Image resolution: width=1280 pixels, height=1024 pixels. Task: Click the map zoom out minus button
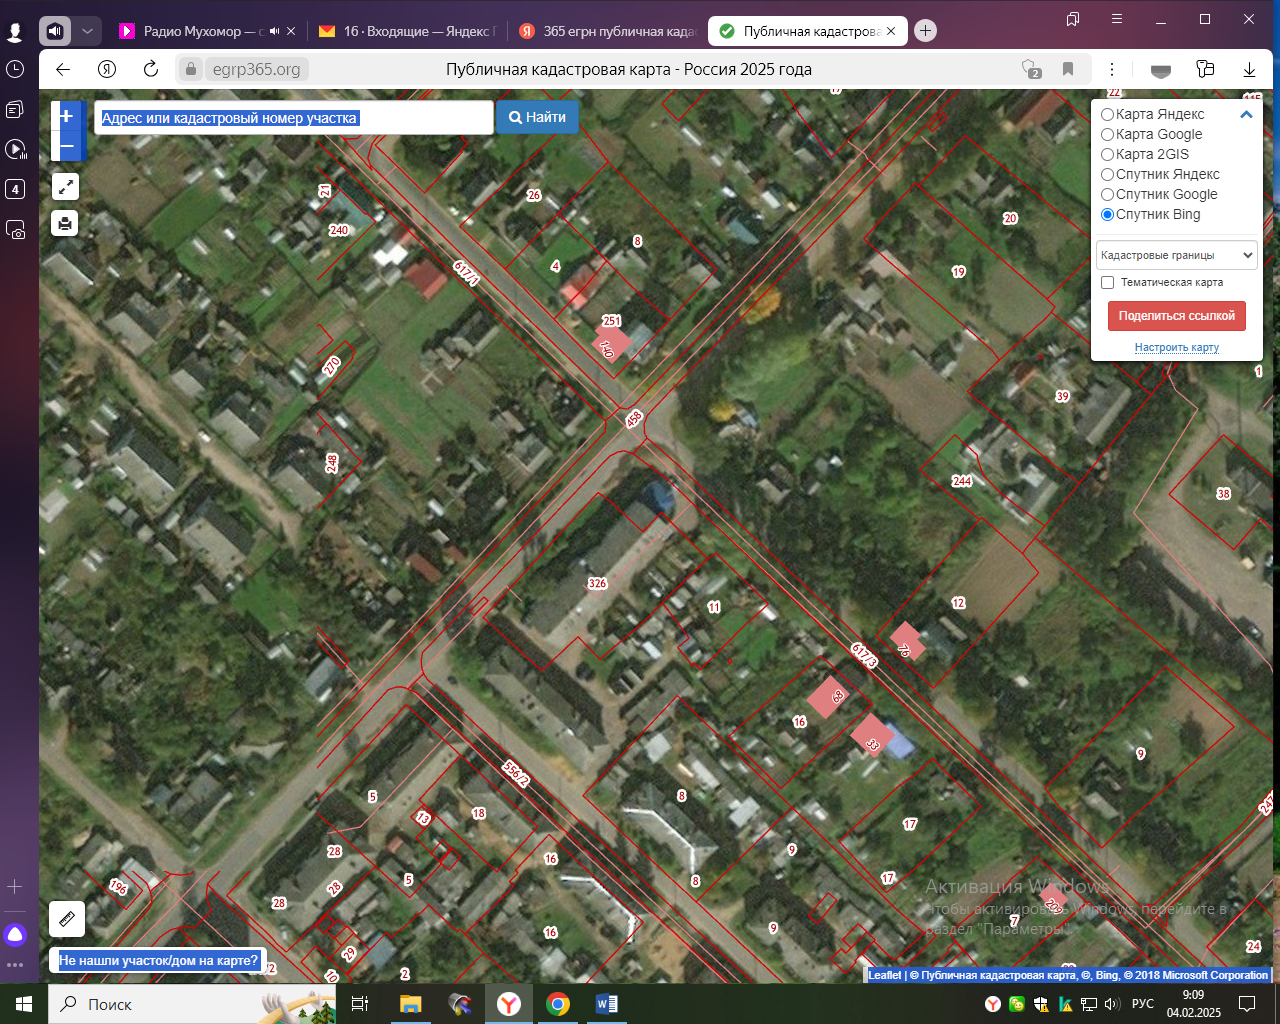click(67, 147)
